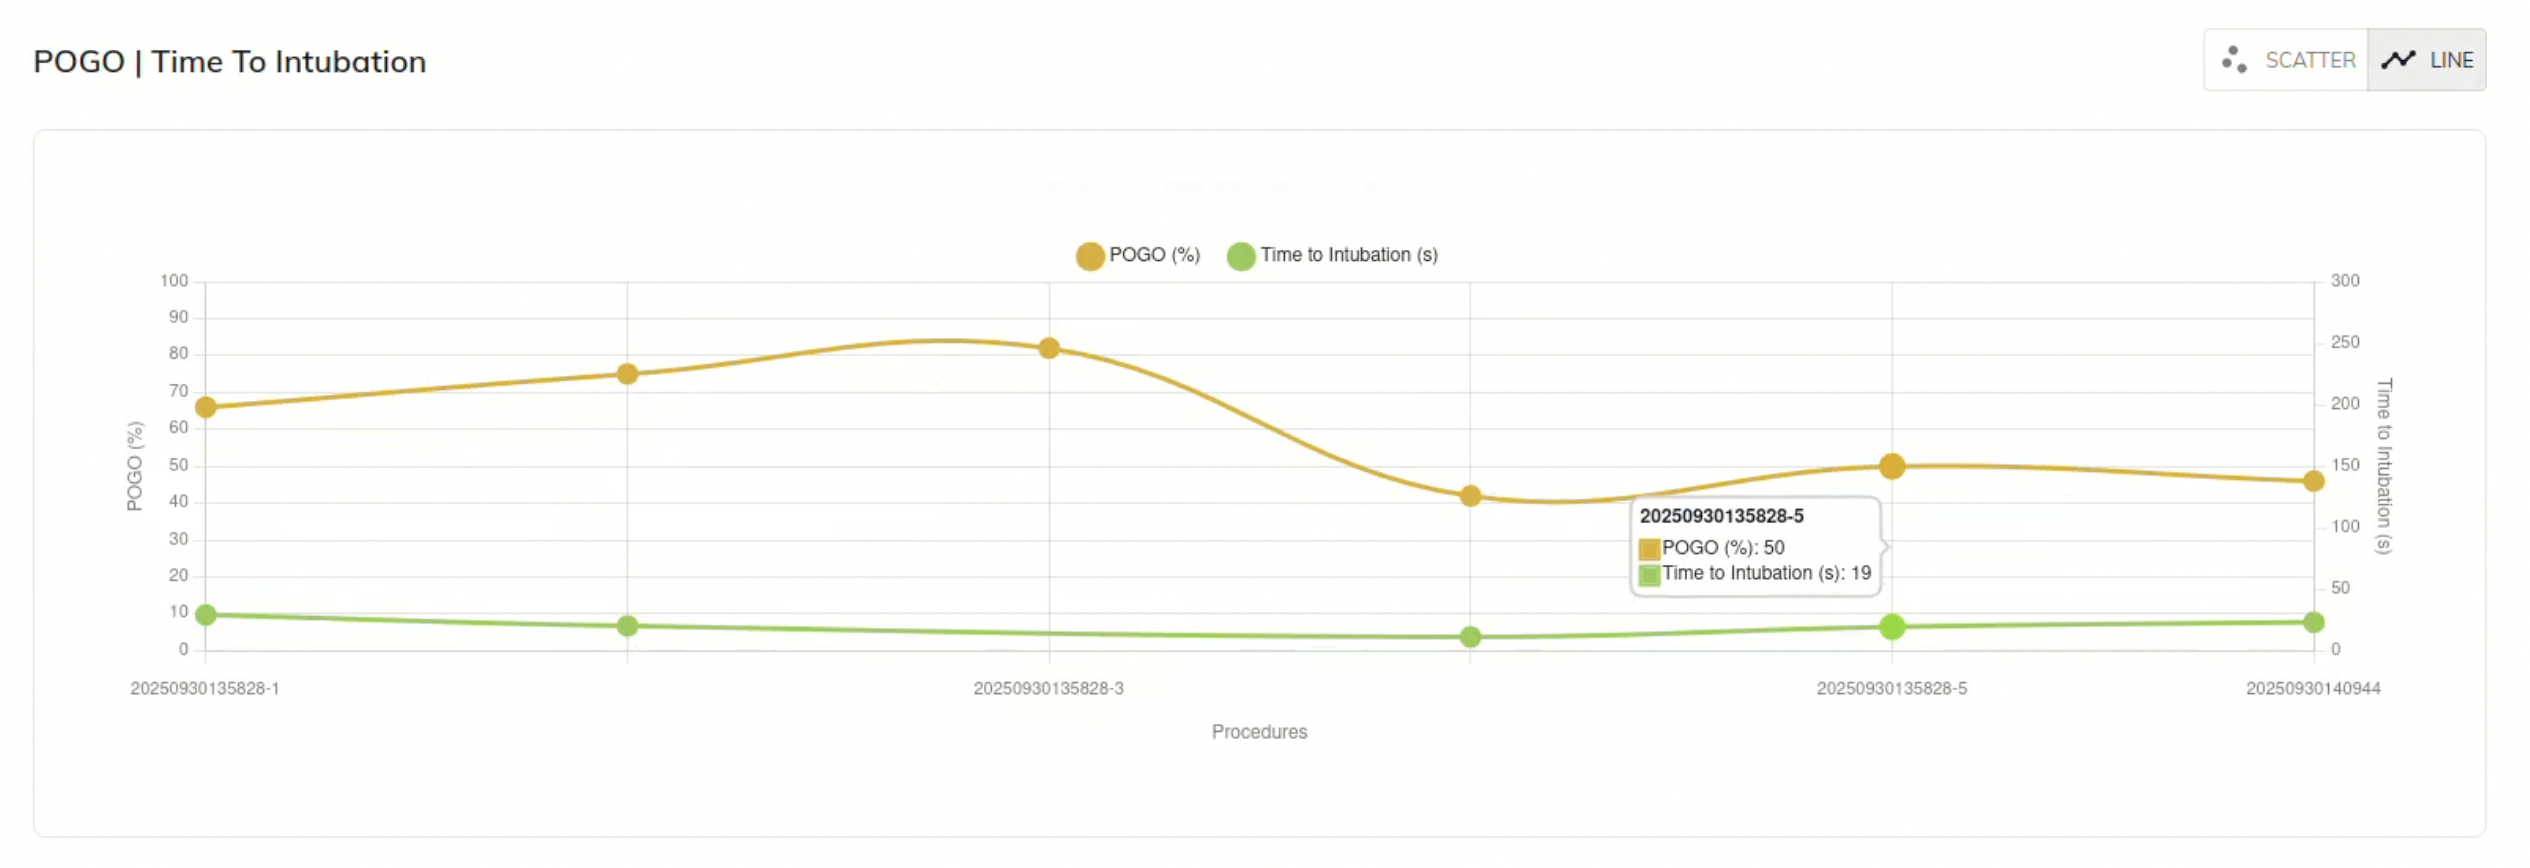Click the gold POGO legend circle
2530x868 pixels.
pos(1089,256)
